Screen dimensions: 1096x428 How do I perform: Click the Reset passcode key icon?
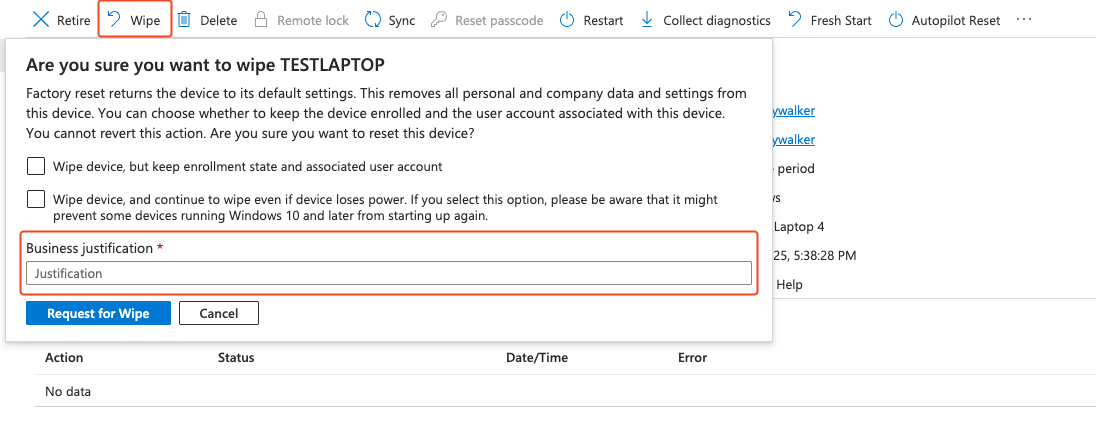click(x=439, y=20)
